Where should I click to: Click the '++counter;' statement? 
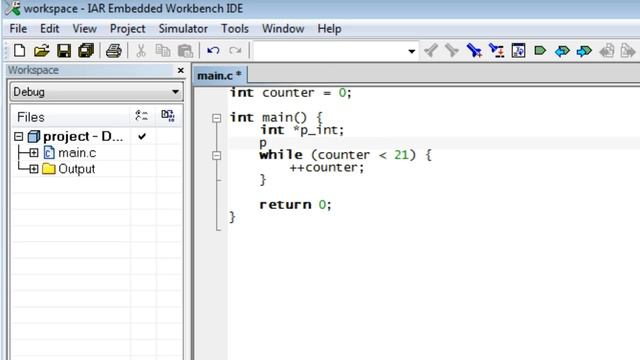tap(327, 168)
